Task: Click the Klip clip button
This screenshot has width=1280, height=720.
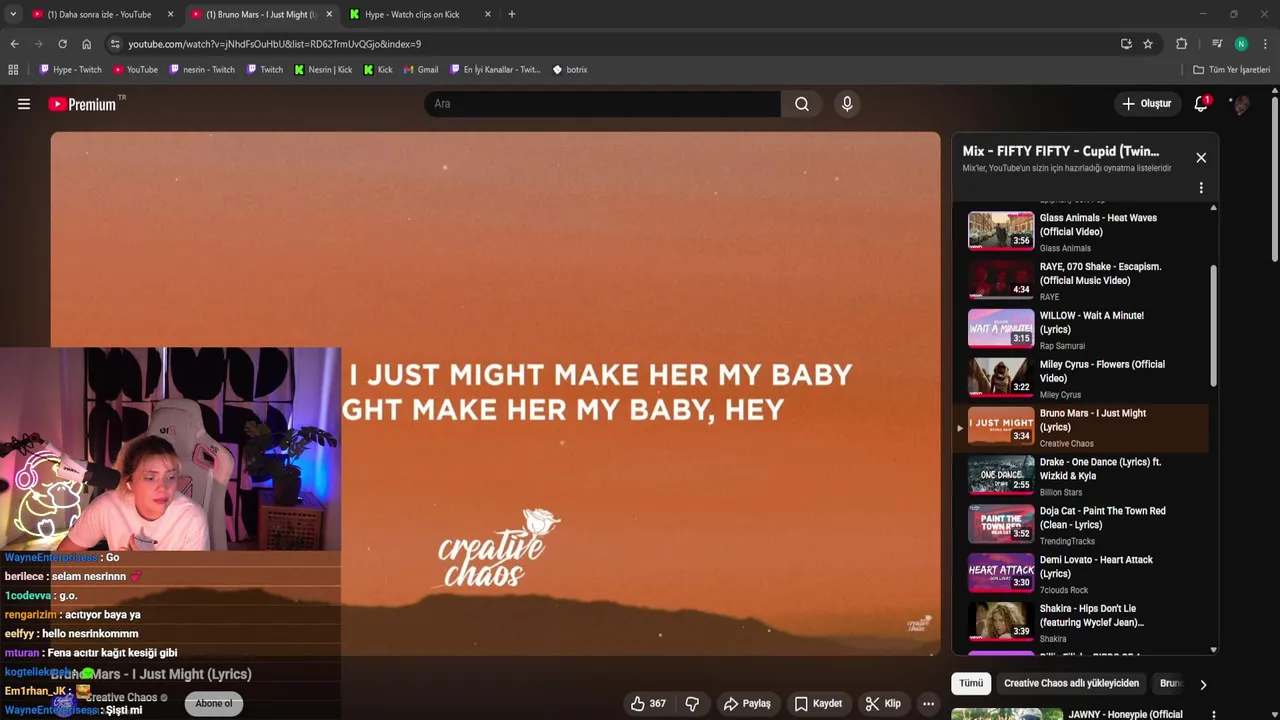Action: click(x=883, y=704)
